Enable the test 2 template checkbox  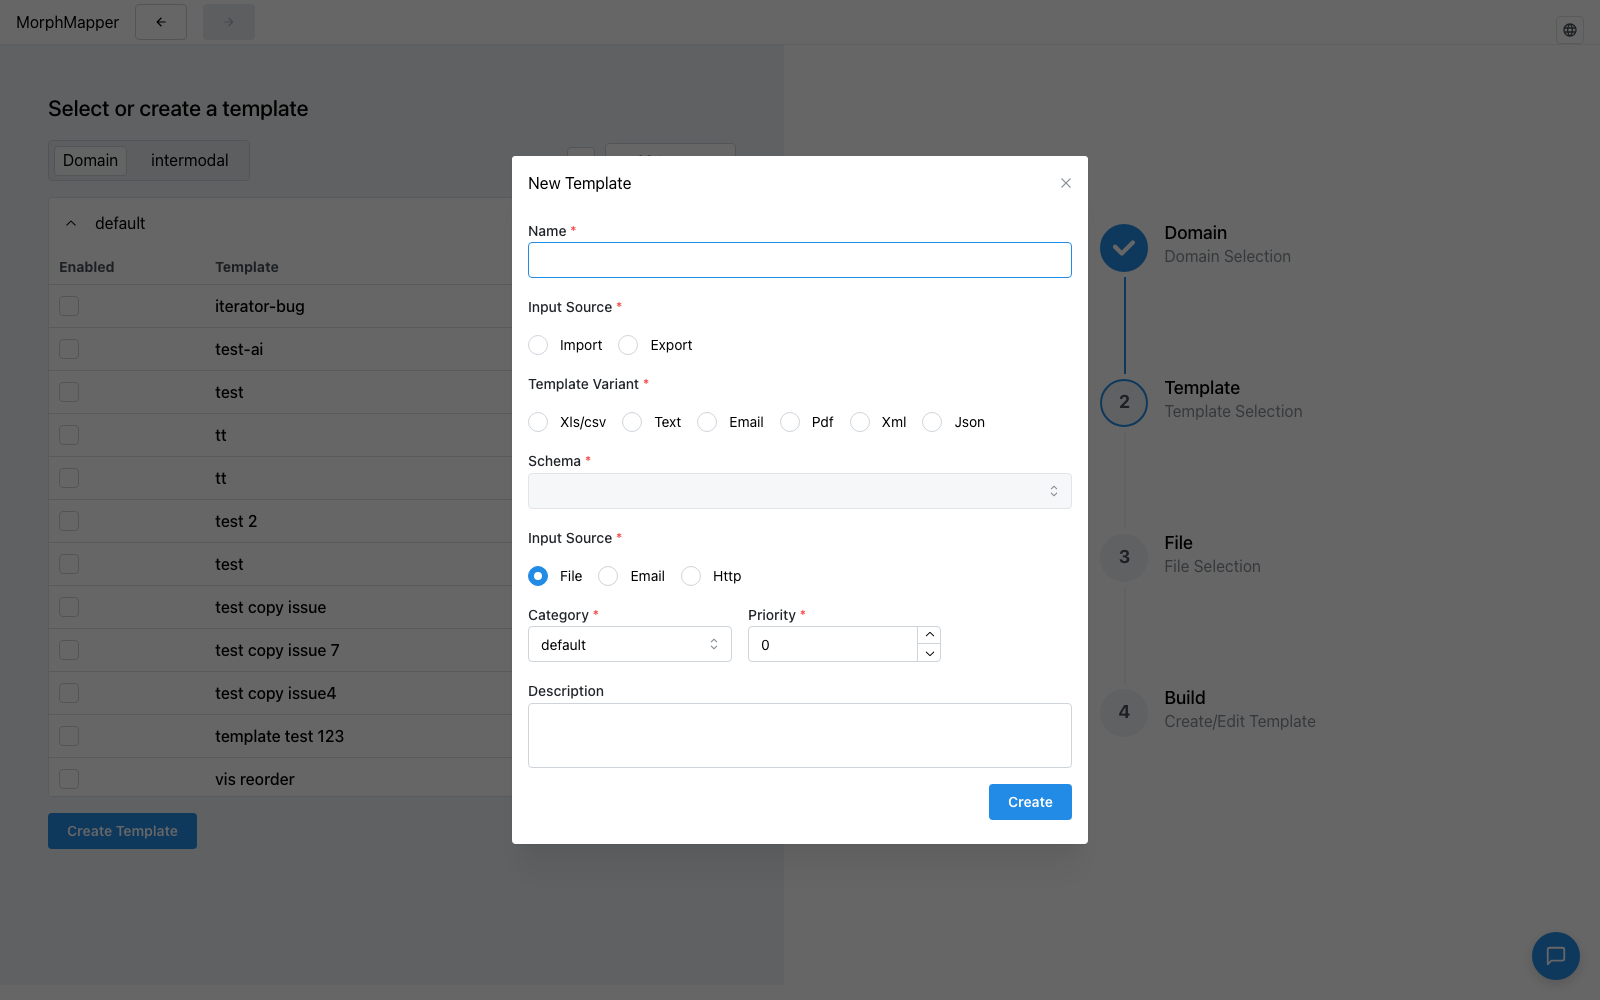69,521
